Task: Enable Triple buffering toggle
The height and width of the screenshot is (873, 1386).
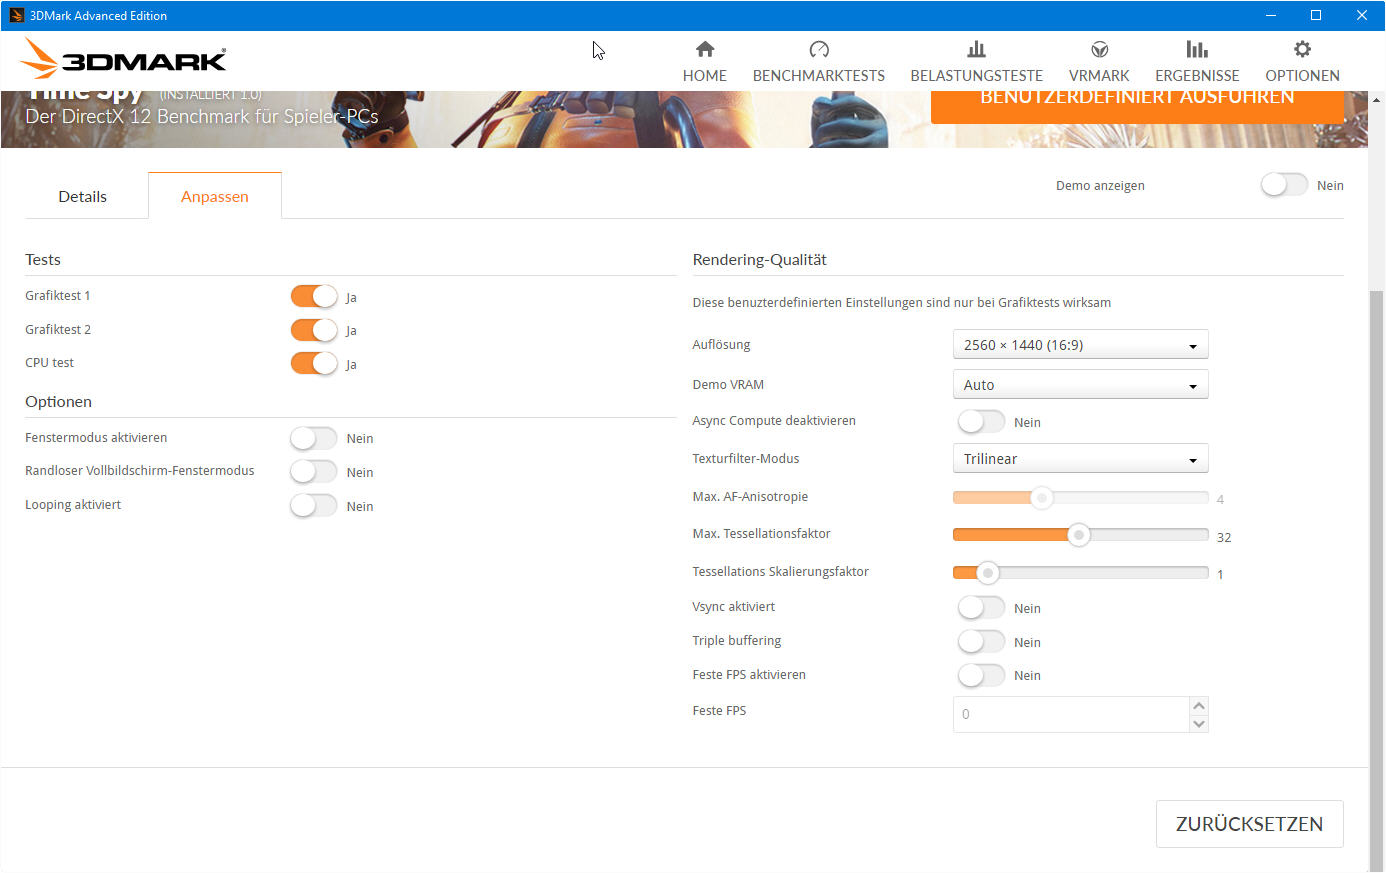Action: coord(981,641)
